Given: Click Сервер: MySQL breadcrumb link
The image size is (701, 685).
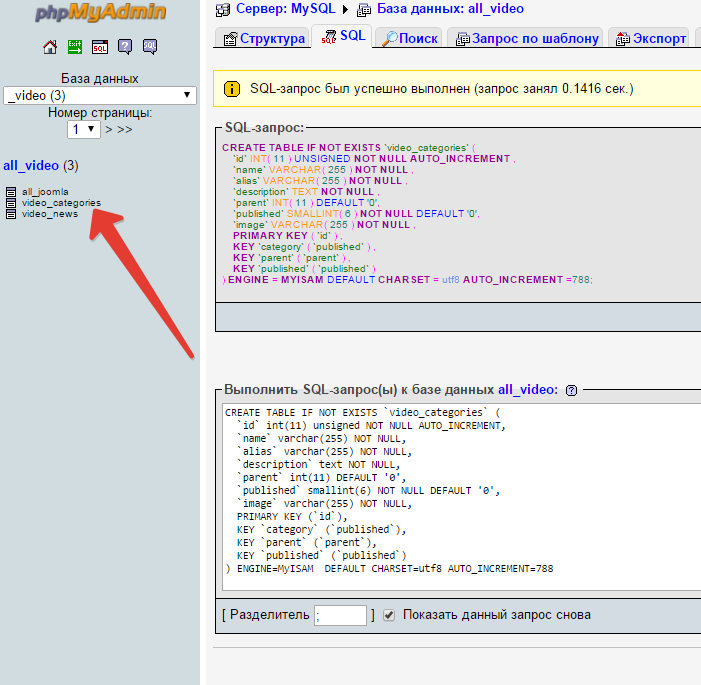Looking at the screenshot, I should coord(285,8).
